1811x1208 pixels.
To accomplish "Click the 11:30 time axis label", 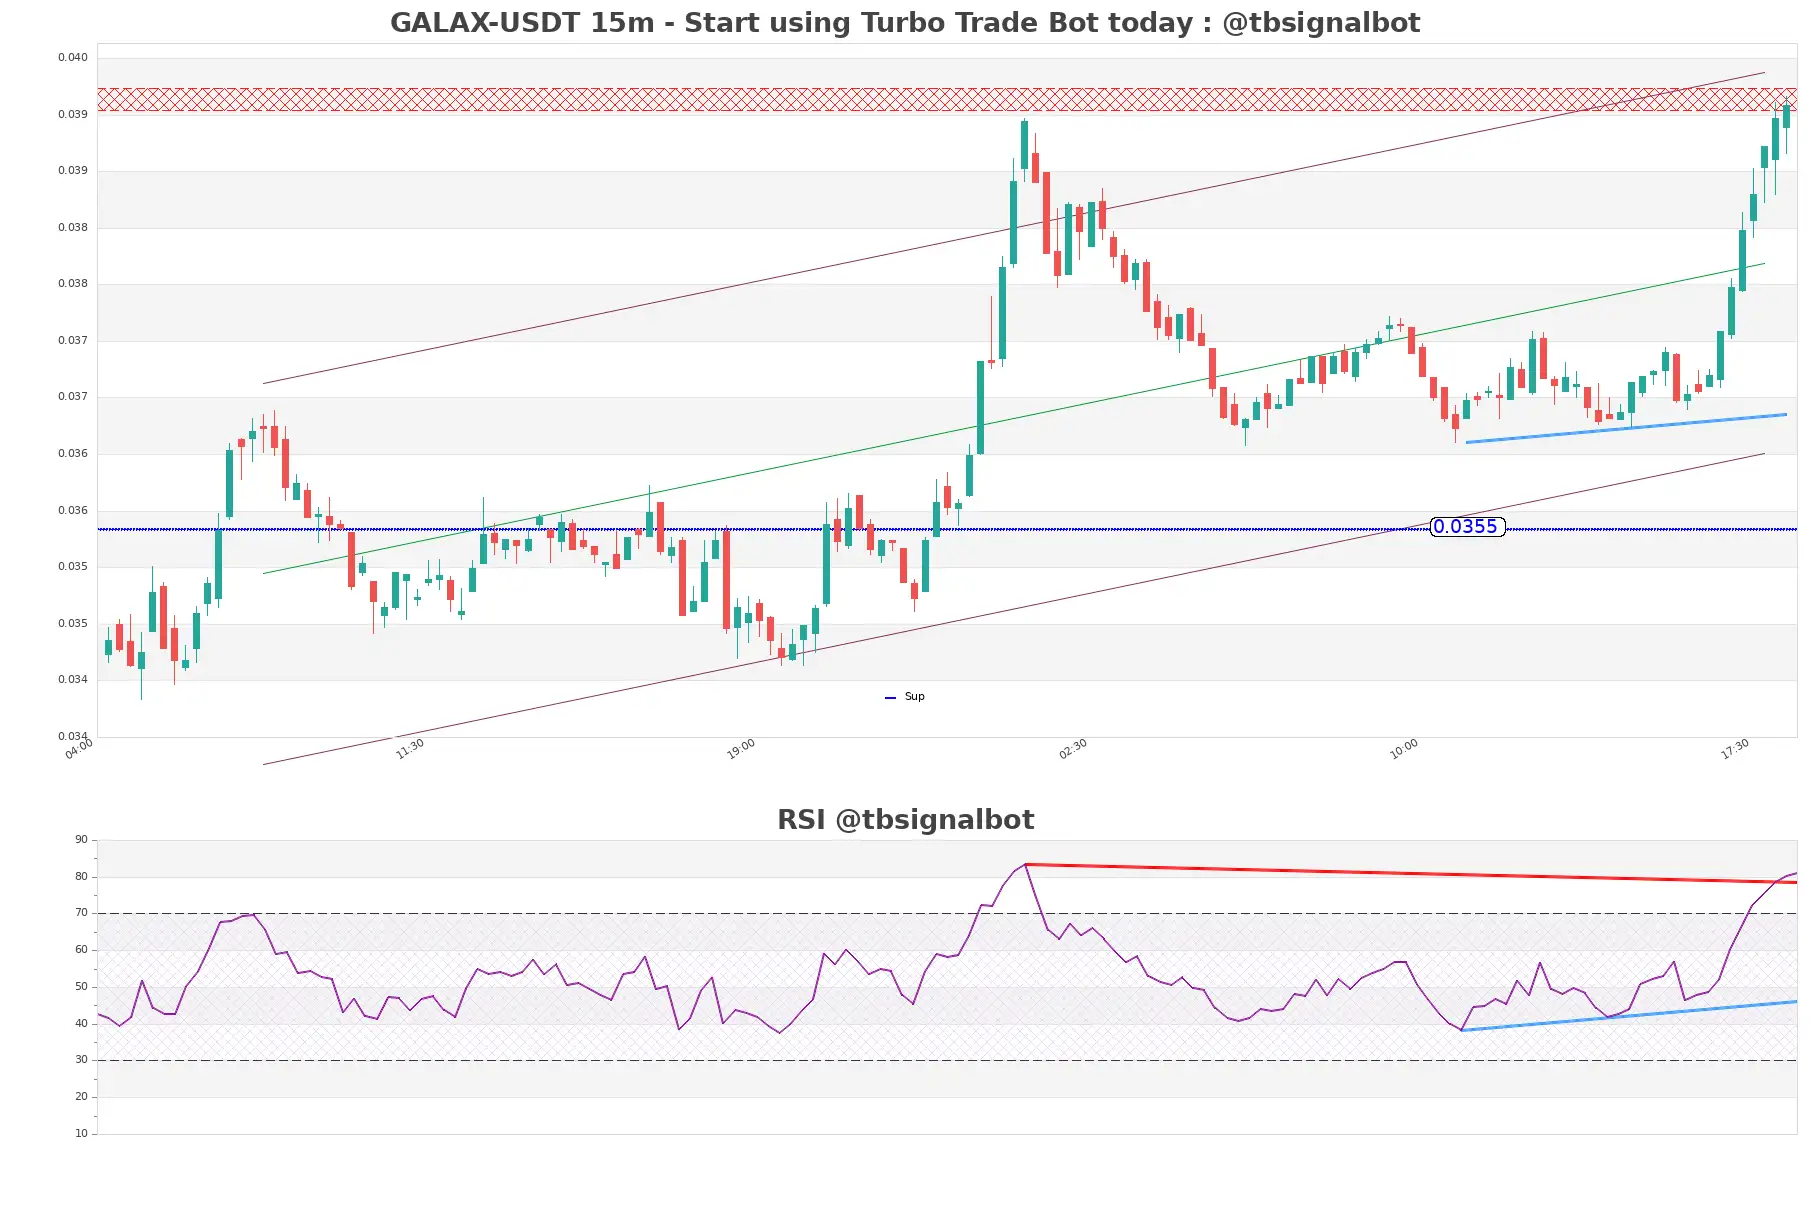I will click(x=410, y=749).
